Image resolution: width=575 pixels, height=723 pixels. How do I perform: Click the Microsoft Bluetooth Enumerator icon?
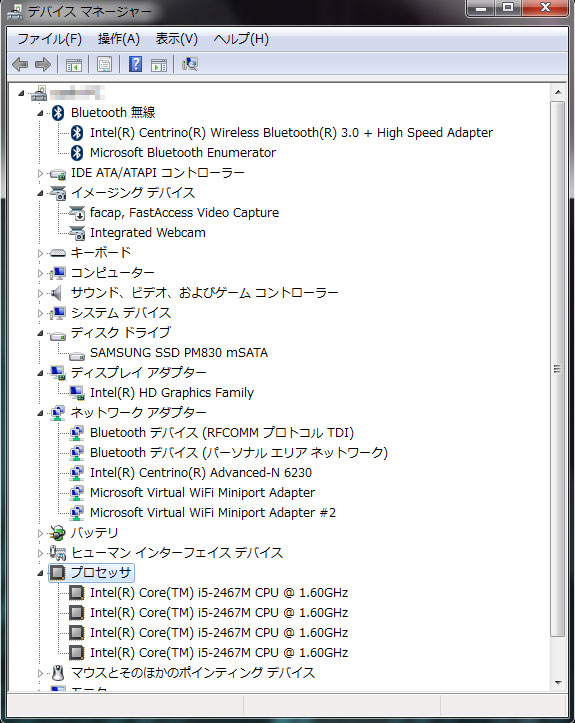click(77, 153)
